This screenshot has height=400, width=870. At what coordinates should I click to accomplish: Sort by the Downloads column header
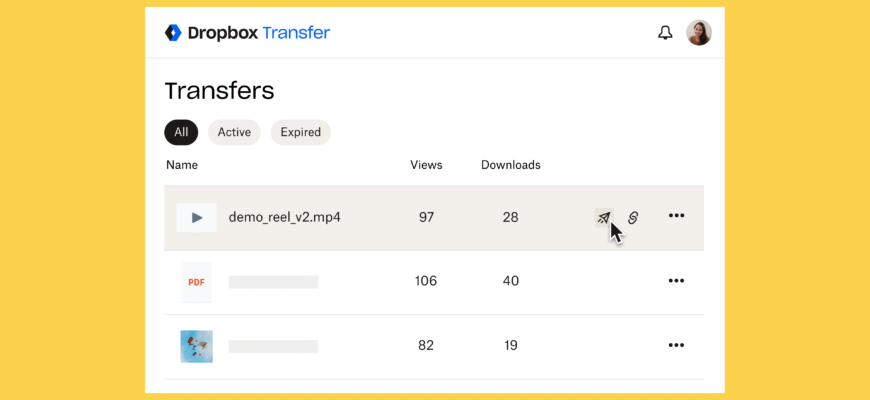click(x=510, y=165)
